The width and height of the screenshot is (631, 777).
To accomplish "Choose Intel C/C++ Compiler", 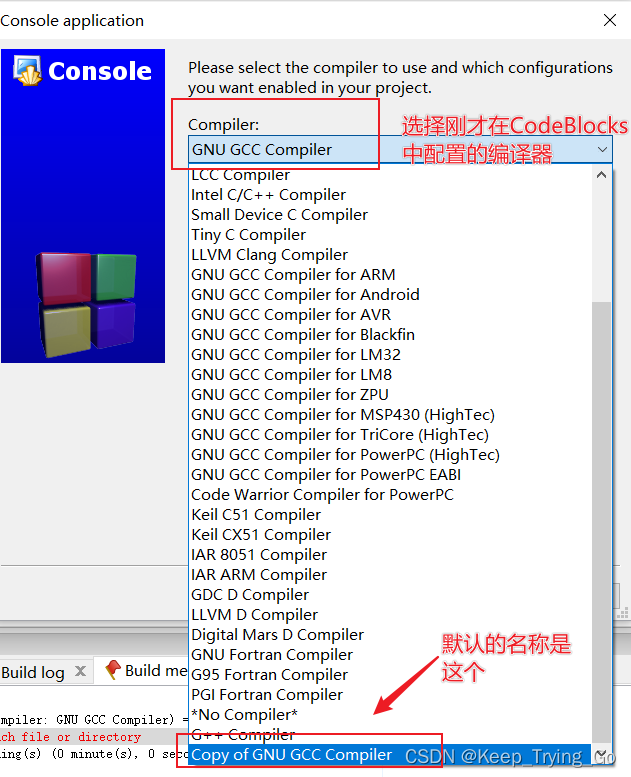I will (x=268, y=195).
